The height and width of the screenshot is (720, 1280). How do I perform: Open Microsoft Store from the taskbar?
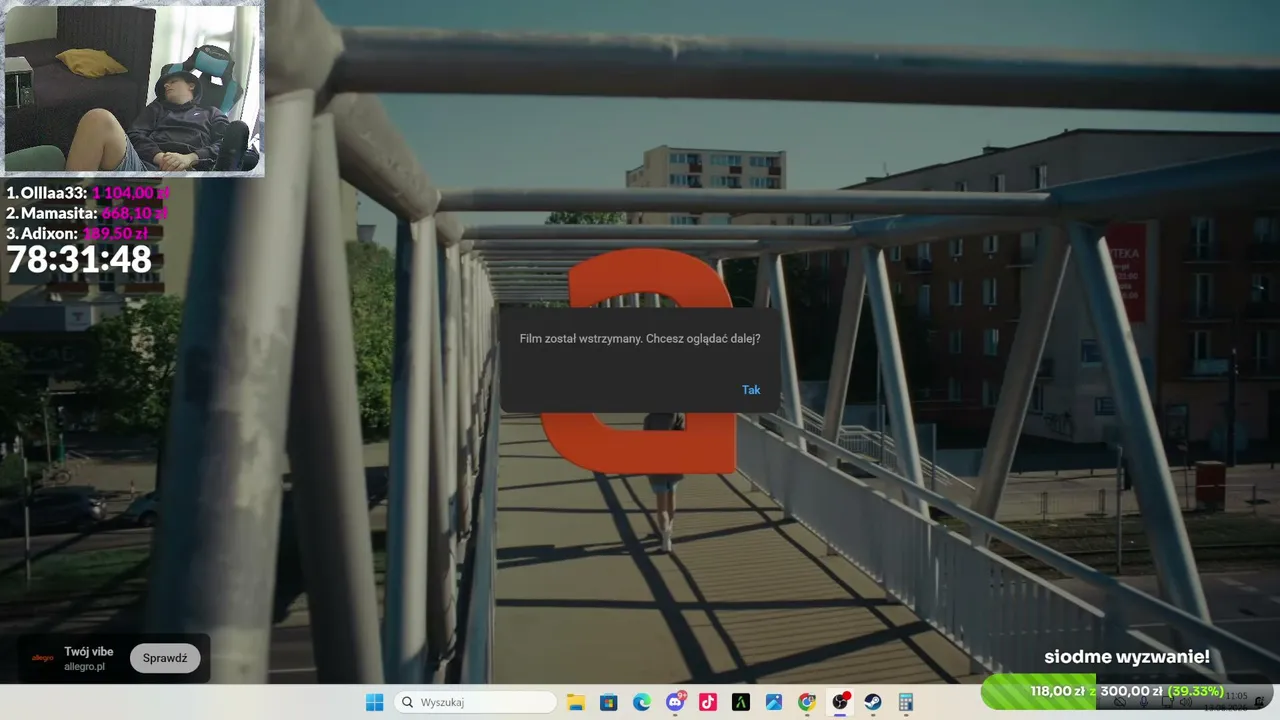coord(608,702)
